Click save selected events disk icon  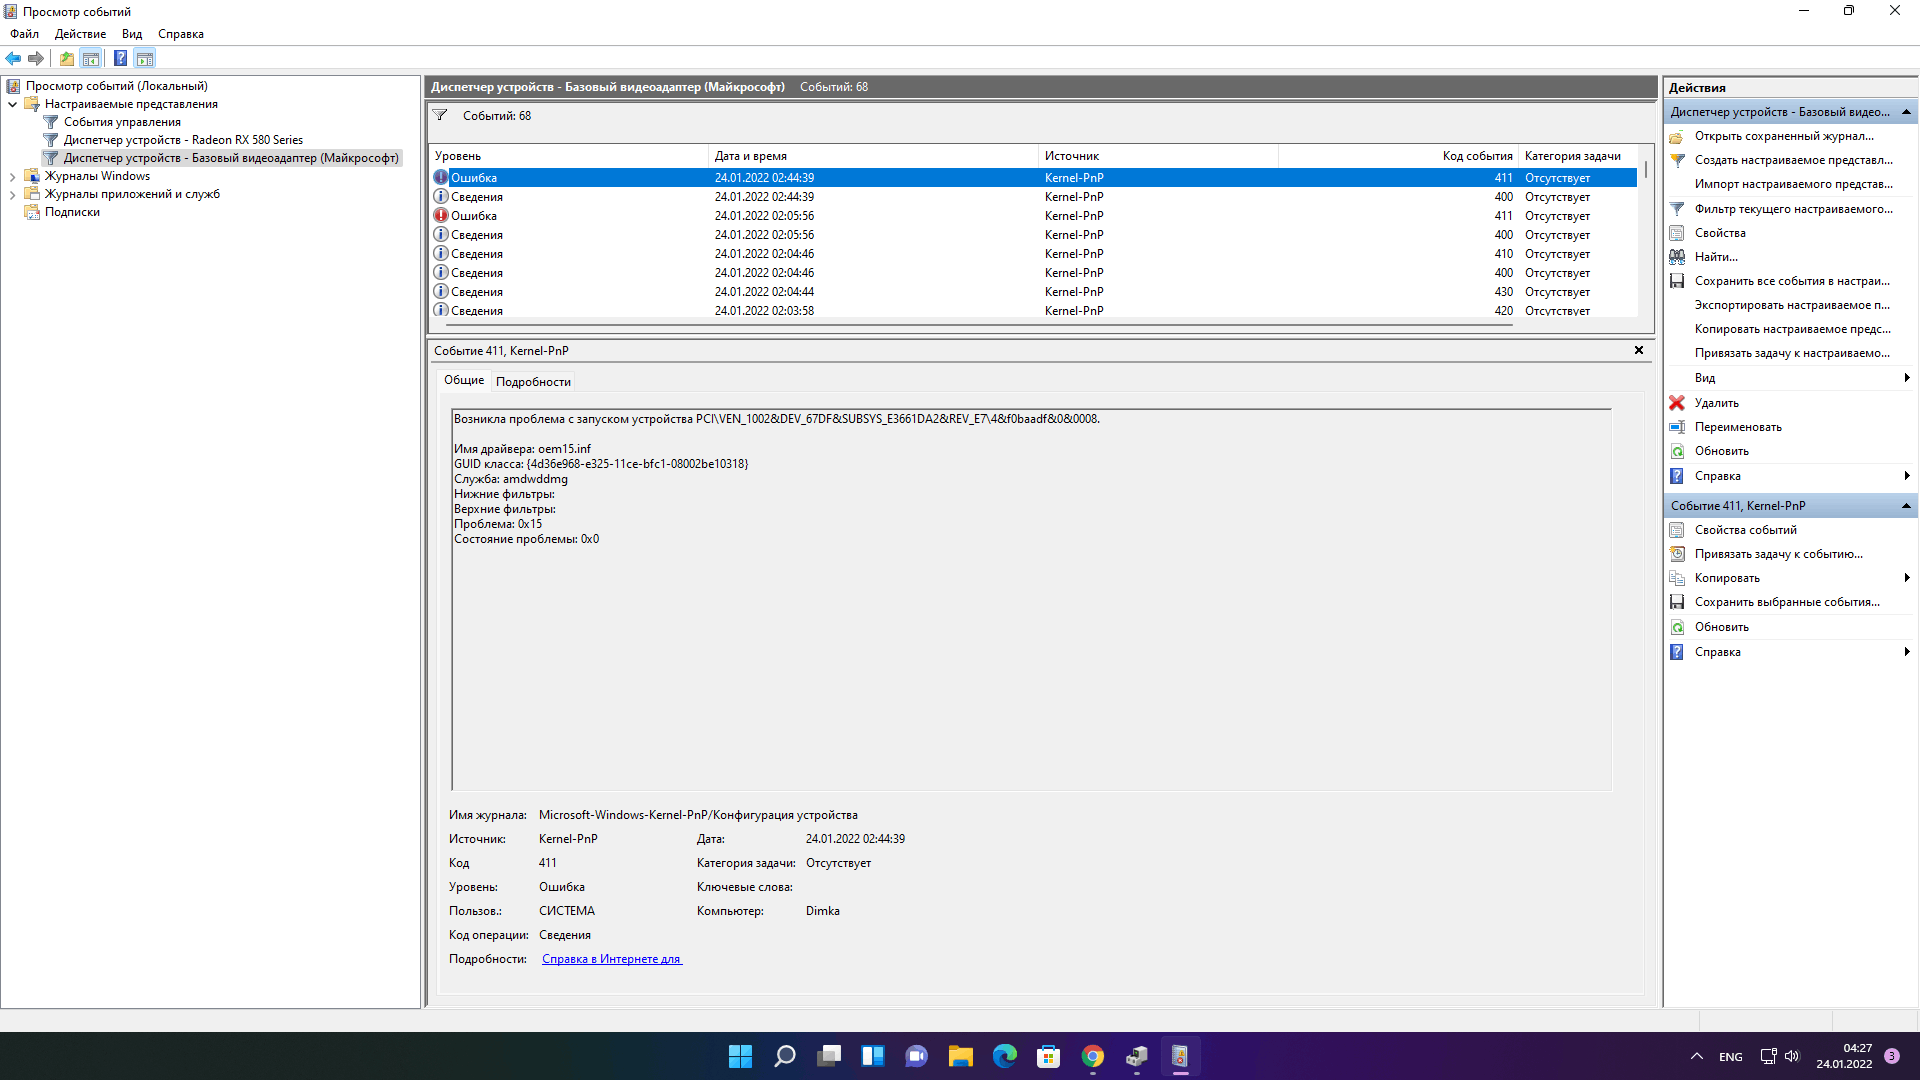coord(1677,602)
